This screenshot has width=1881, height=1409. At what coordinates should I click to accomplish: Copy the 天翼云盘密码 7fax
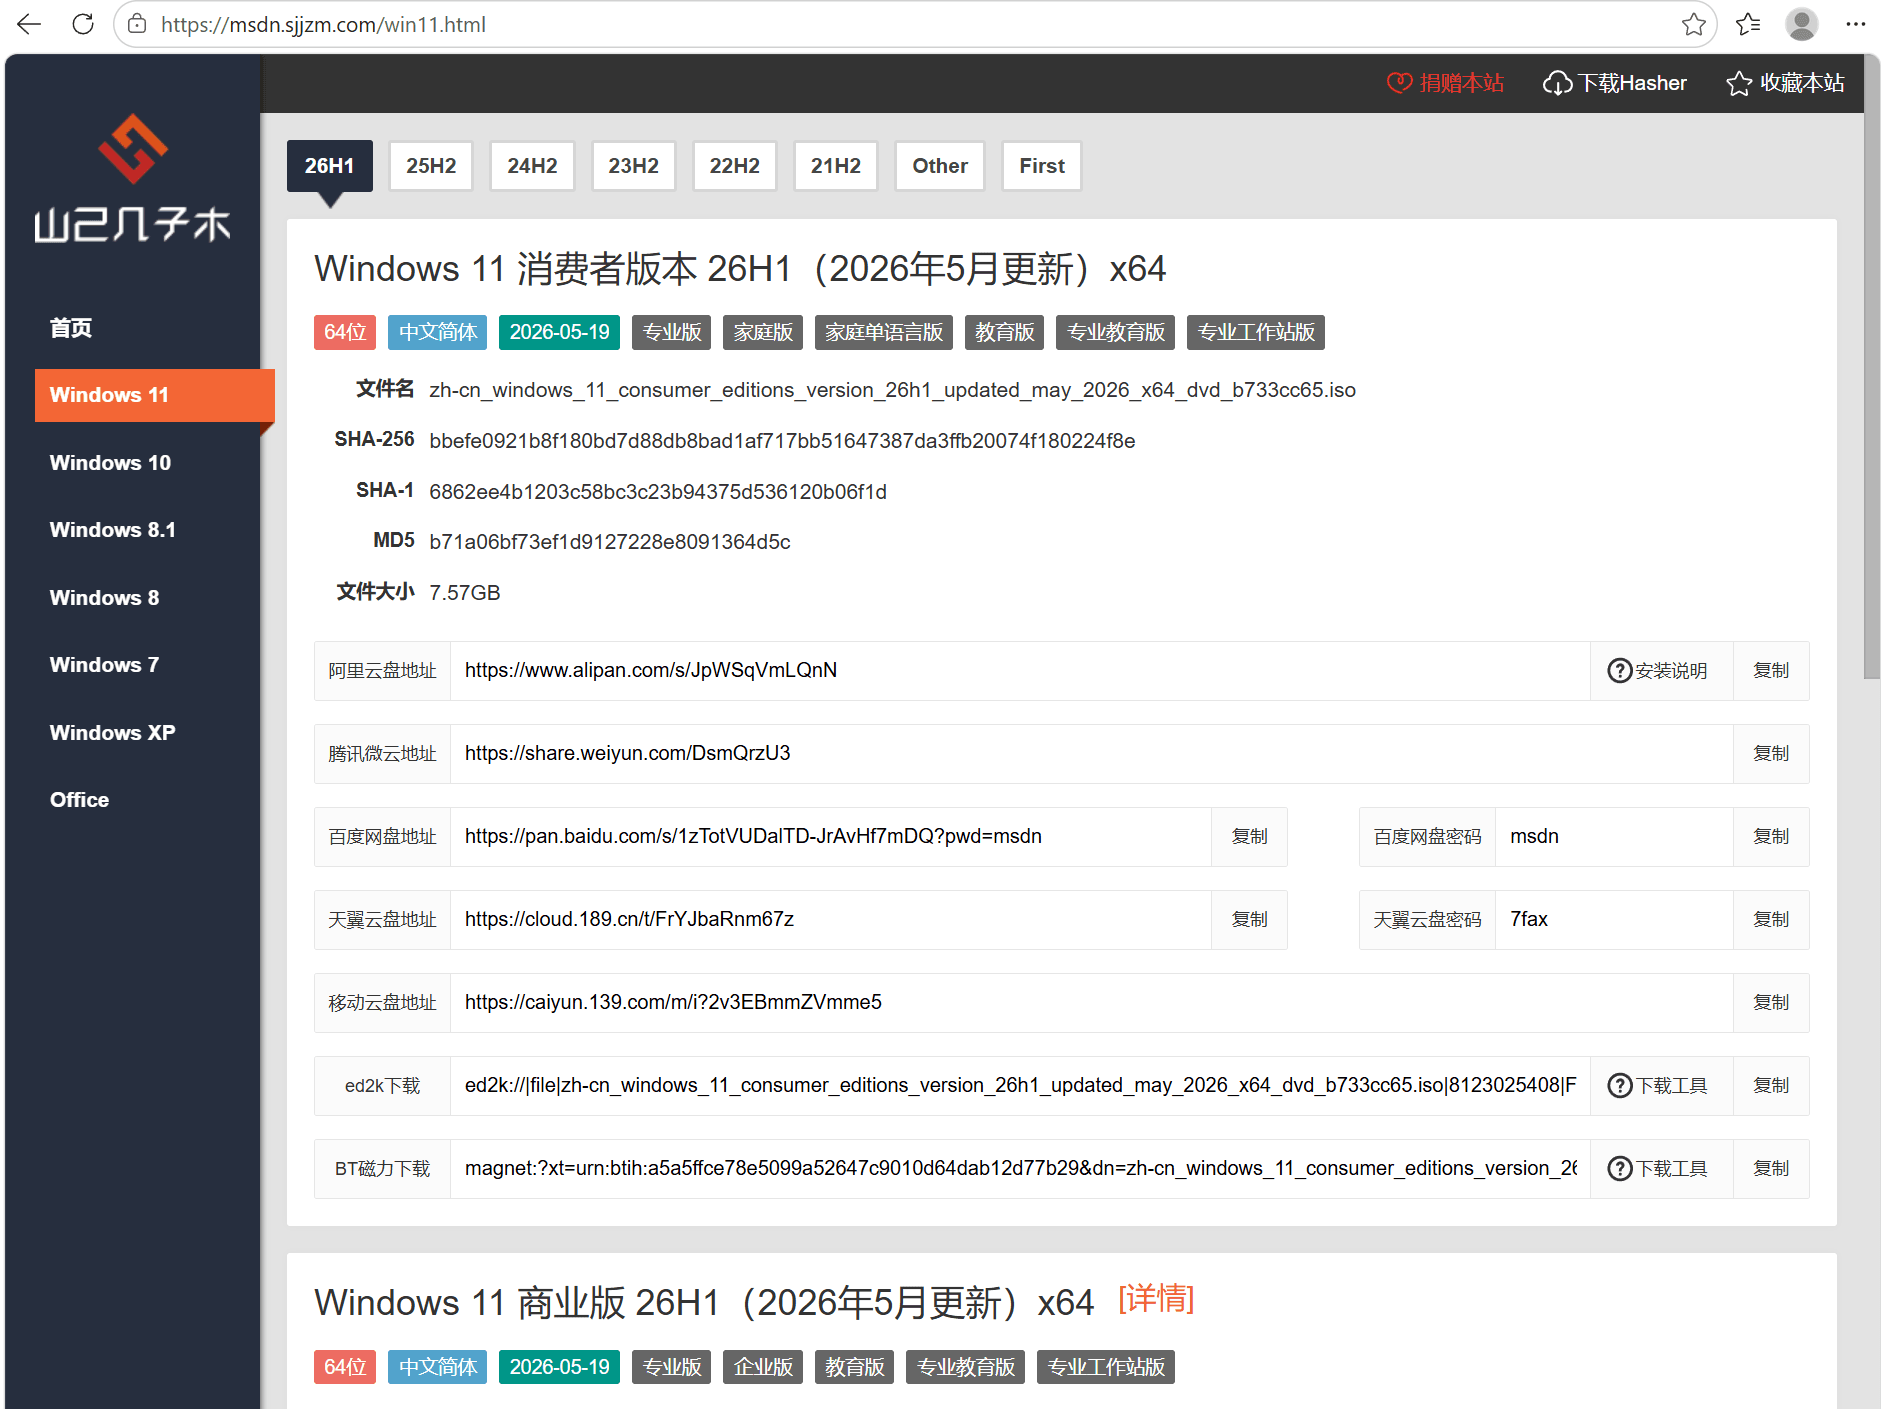[x=1771, y=920]
